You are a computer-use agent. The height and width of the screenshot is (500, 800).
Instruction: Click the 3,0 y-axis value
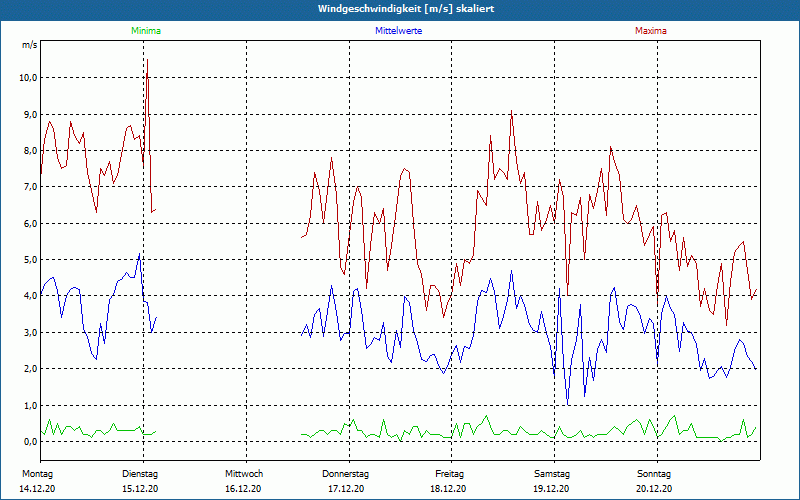(29, 333)
